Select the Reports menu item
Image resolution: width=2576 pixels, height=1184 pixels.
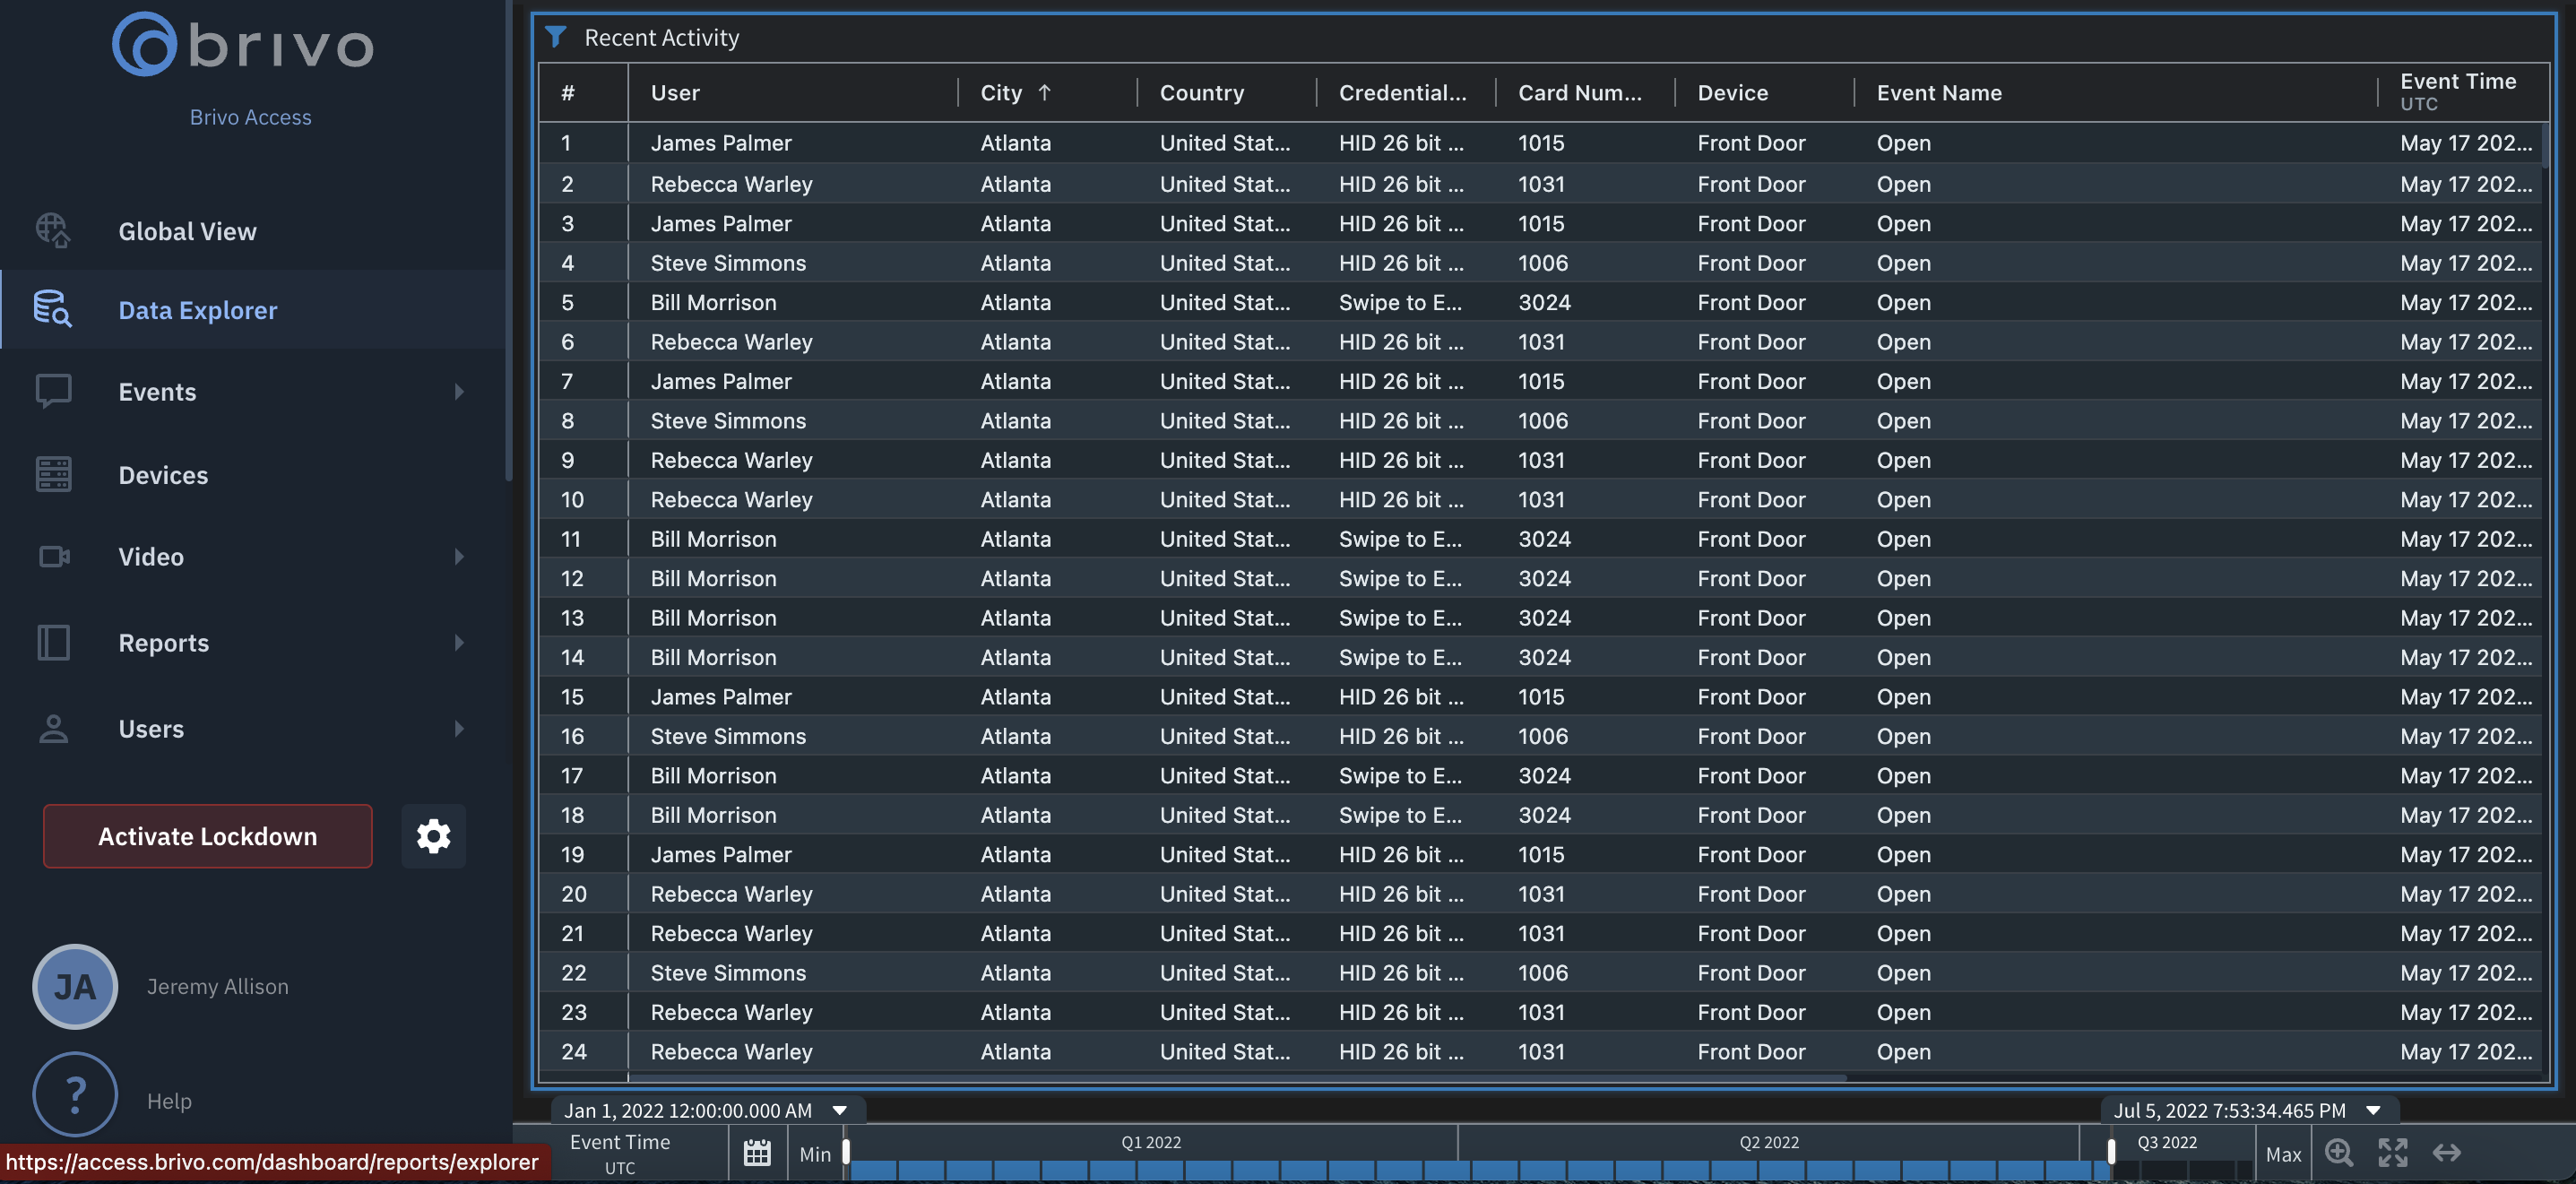tap(253, 642)
